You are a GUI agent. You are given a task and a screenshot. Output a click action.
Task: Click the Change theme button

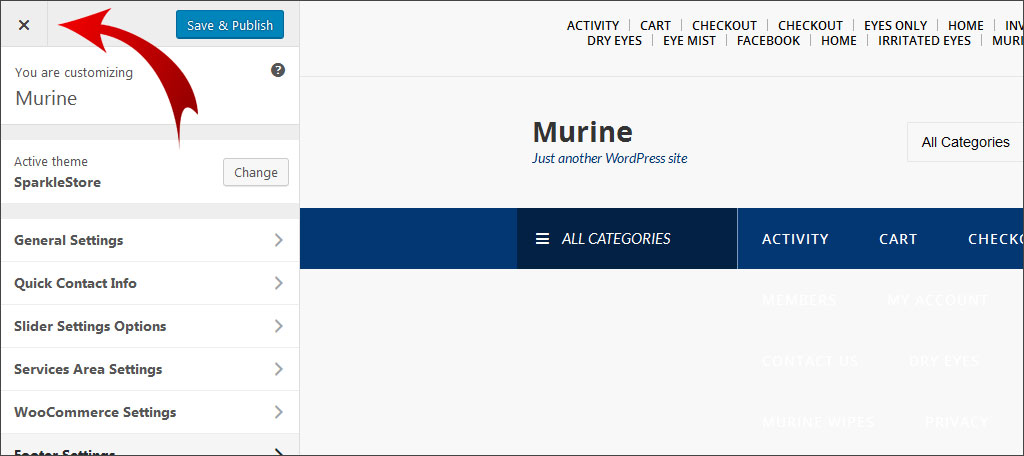point(255,172)
